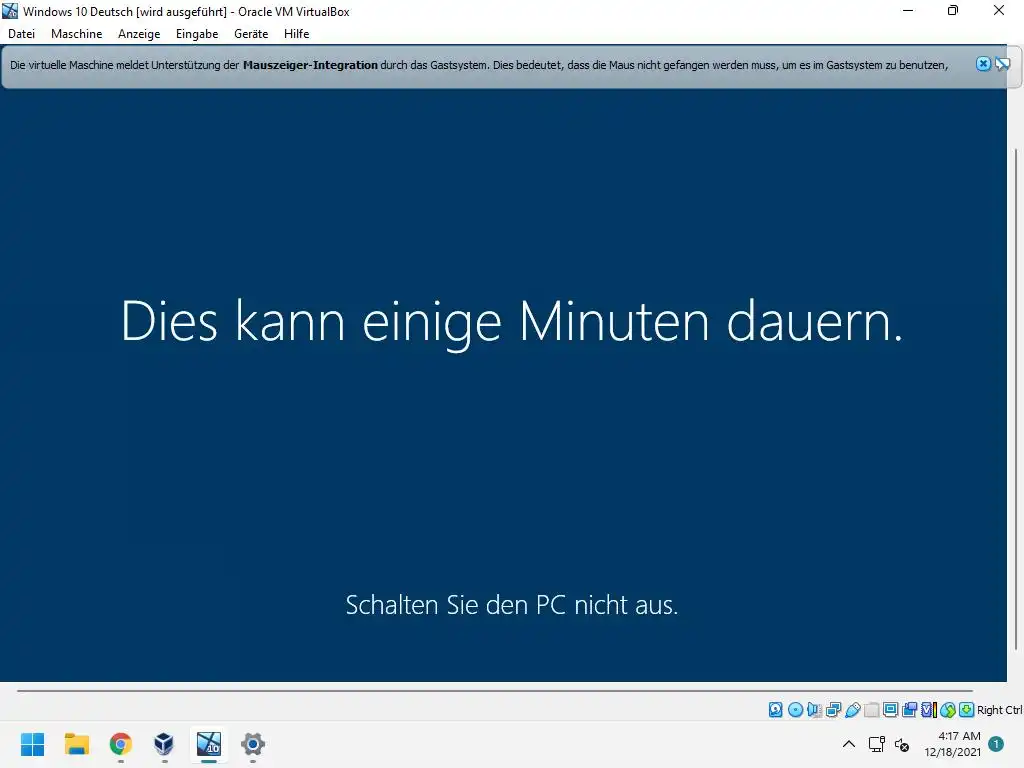
Task: Click the shared folders status icon
Action: (x=871, y=710)
